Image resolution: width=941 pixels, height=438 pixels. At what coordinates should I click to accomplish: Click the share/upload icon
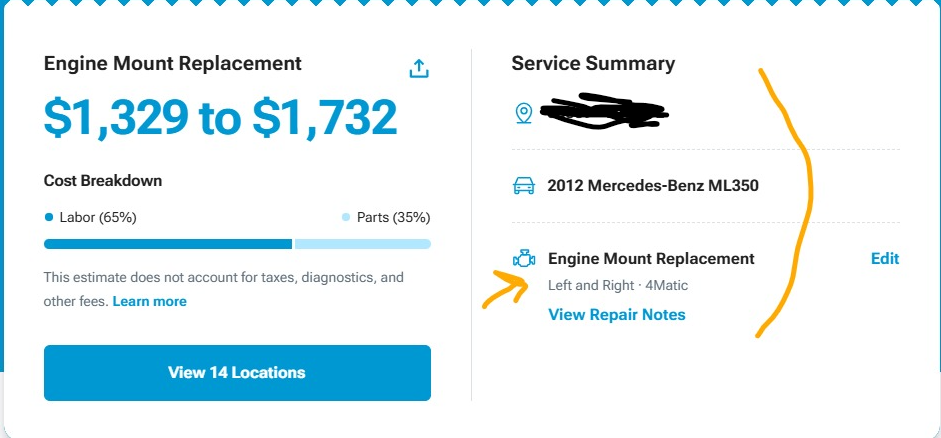(x=419, y=68)
